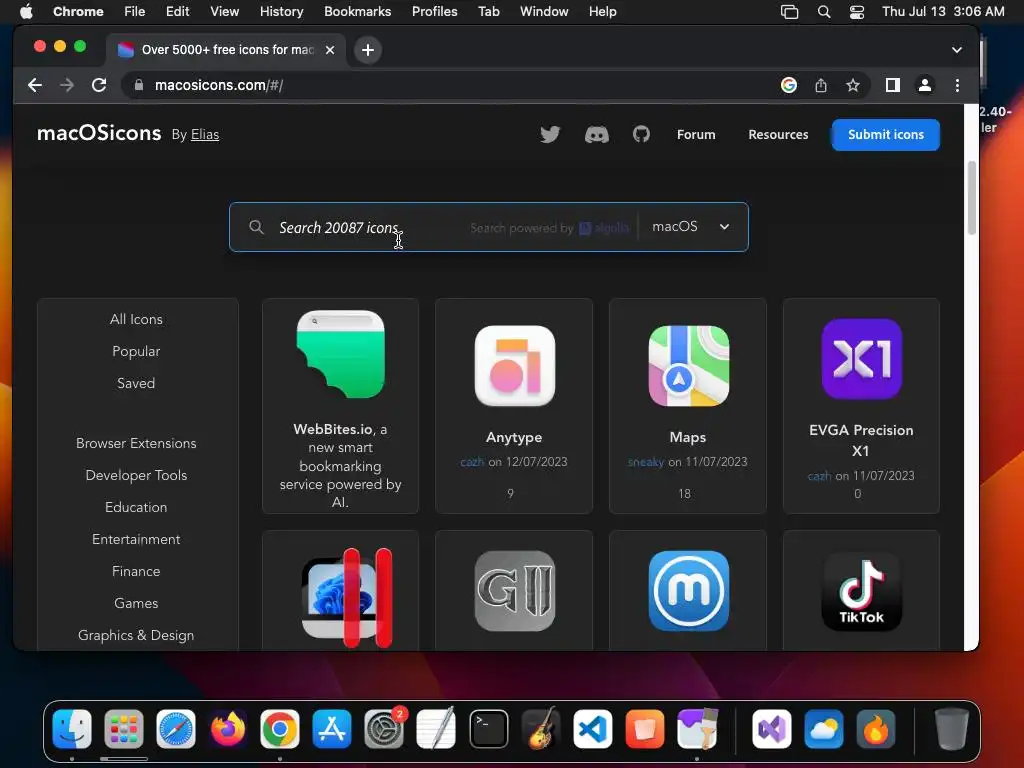Click the Google account icon in address bar
The width and height of the screenshot is (1024, 768).
[789, 85]
